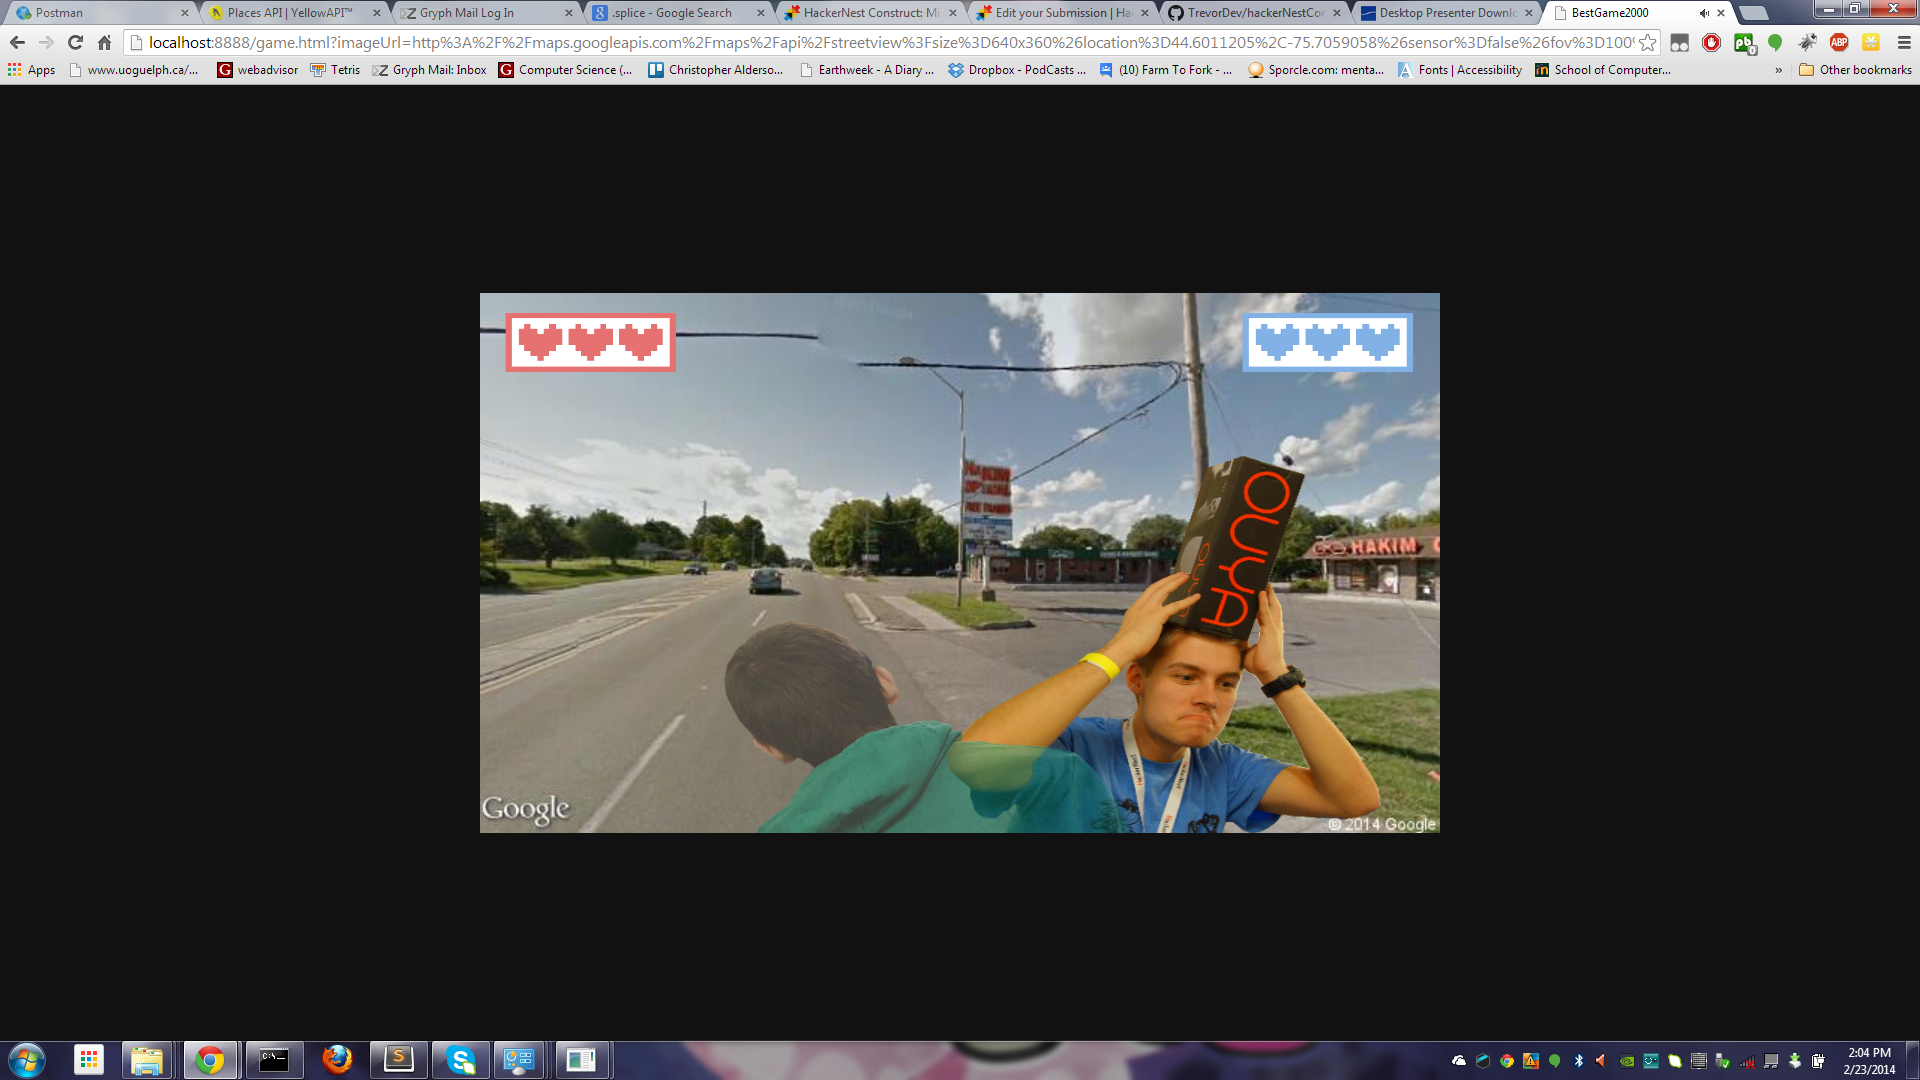Click the red hearts health bar
This screenshot has height=1080, width=1920.
pyautogui.click(x=590, y=342)
